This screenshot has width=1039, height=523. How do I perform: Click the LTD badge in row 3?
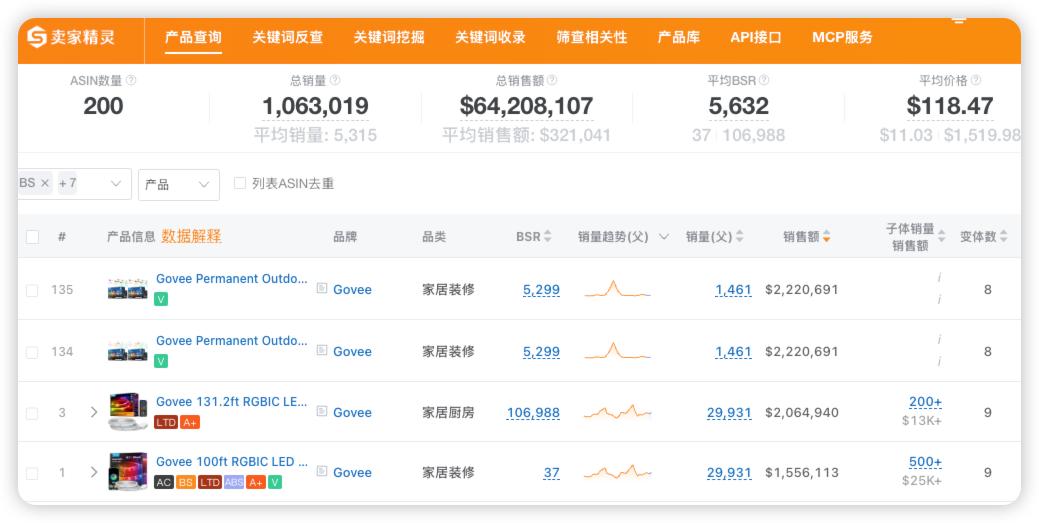tap(166, 422)
